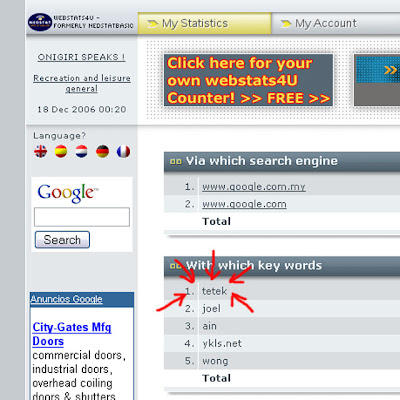Switch language to Spanish flag
The image size is (400, 400).
pyautogui.click(x=61, y=152)
